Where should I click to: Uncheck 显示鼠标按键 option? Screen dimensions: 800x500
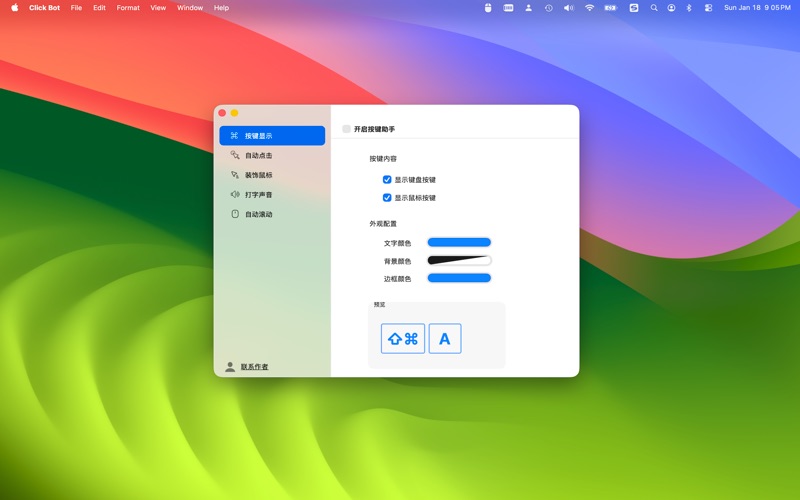387,198
